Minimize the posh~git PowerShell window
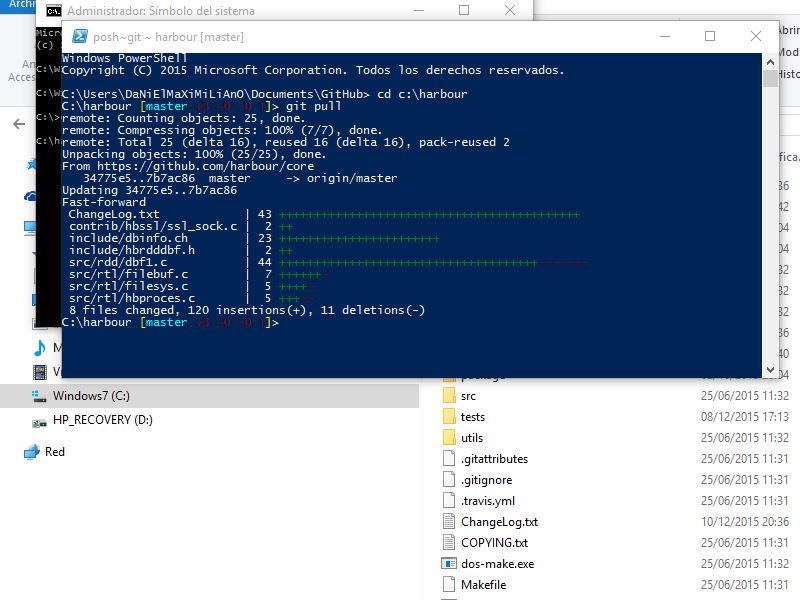The image size is (800, 600). point(664,37)
